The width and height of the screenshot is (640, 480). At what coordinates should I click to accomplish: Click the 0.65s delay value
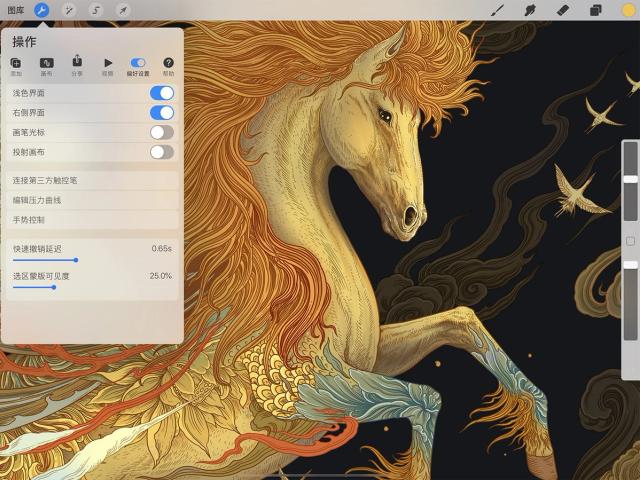pos(162,248)
